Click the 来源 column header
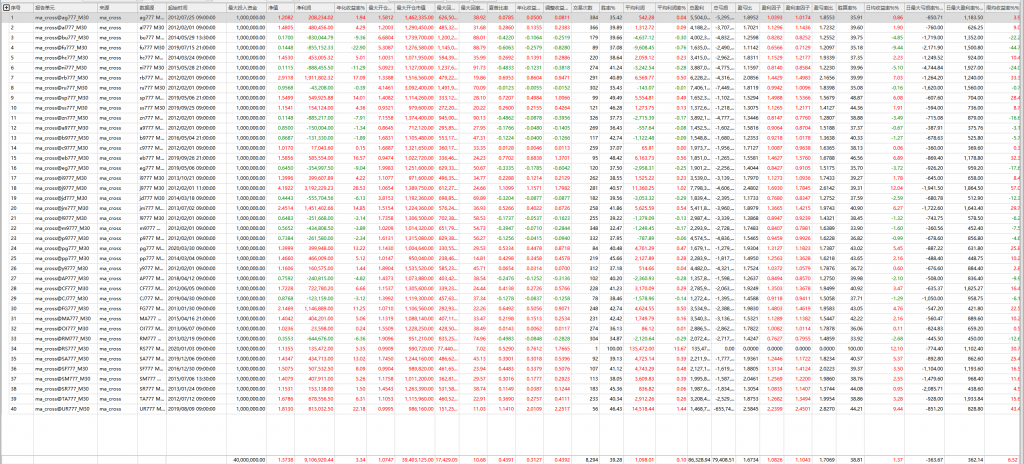Screen dimensions: 1024x464 pyautogui.click(x=115, y=6)
